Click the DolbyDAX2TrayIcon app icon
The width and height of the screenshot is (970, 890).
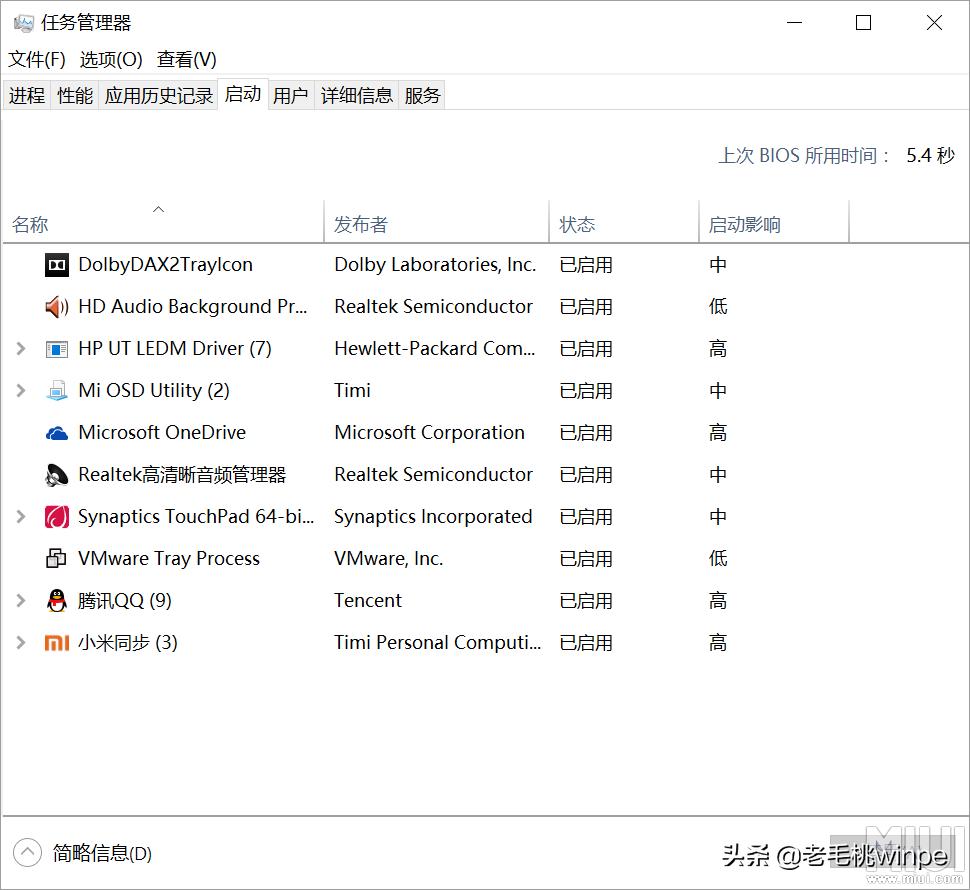coord(57,265)
